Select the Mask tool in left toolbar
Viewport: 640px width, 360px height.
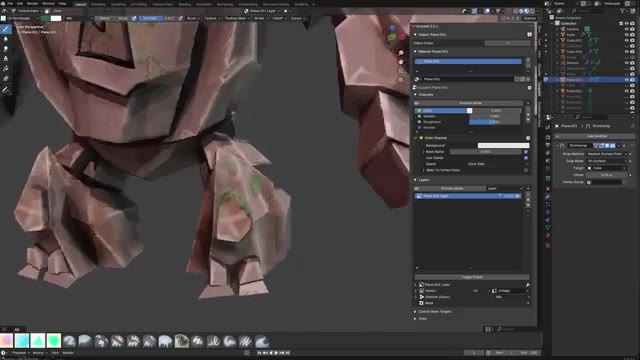(x=6, y=78)
